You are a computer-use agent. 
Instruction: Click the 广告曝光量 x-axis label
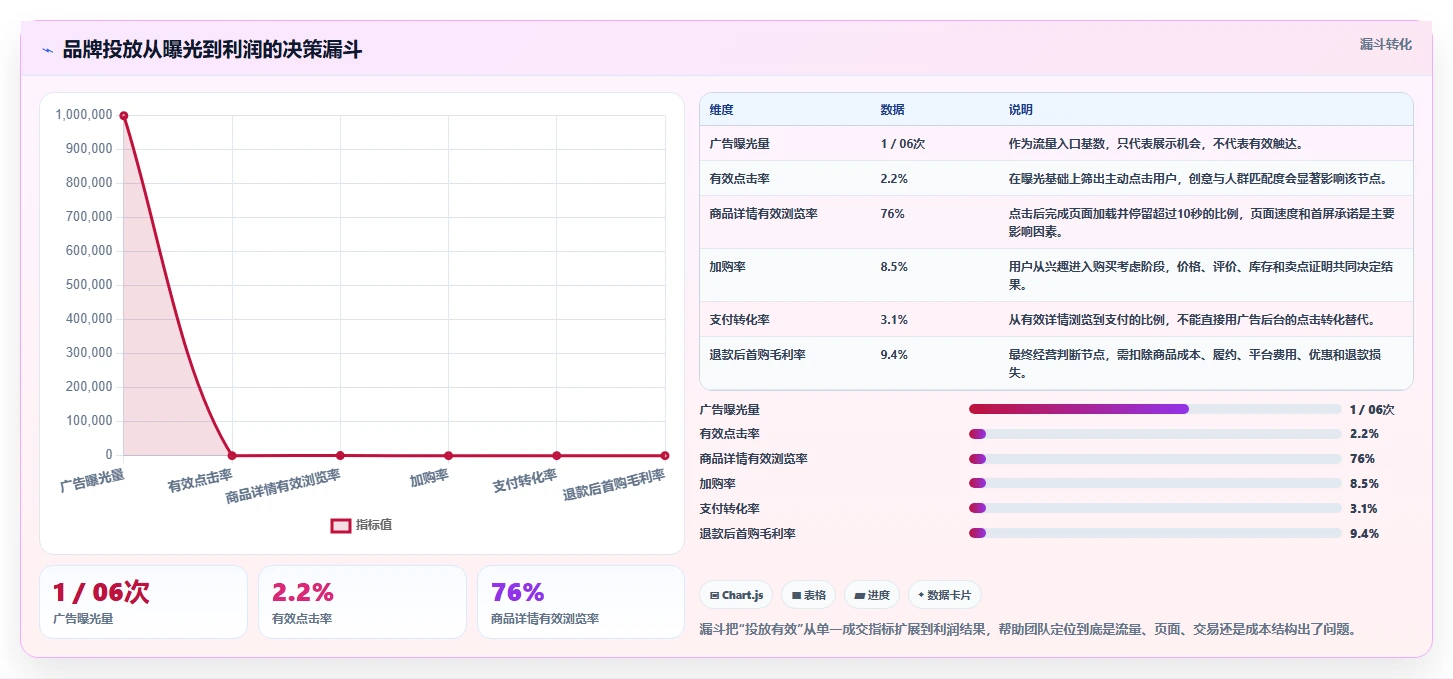click(92, 481)
